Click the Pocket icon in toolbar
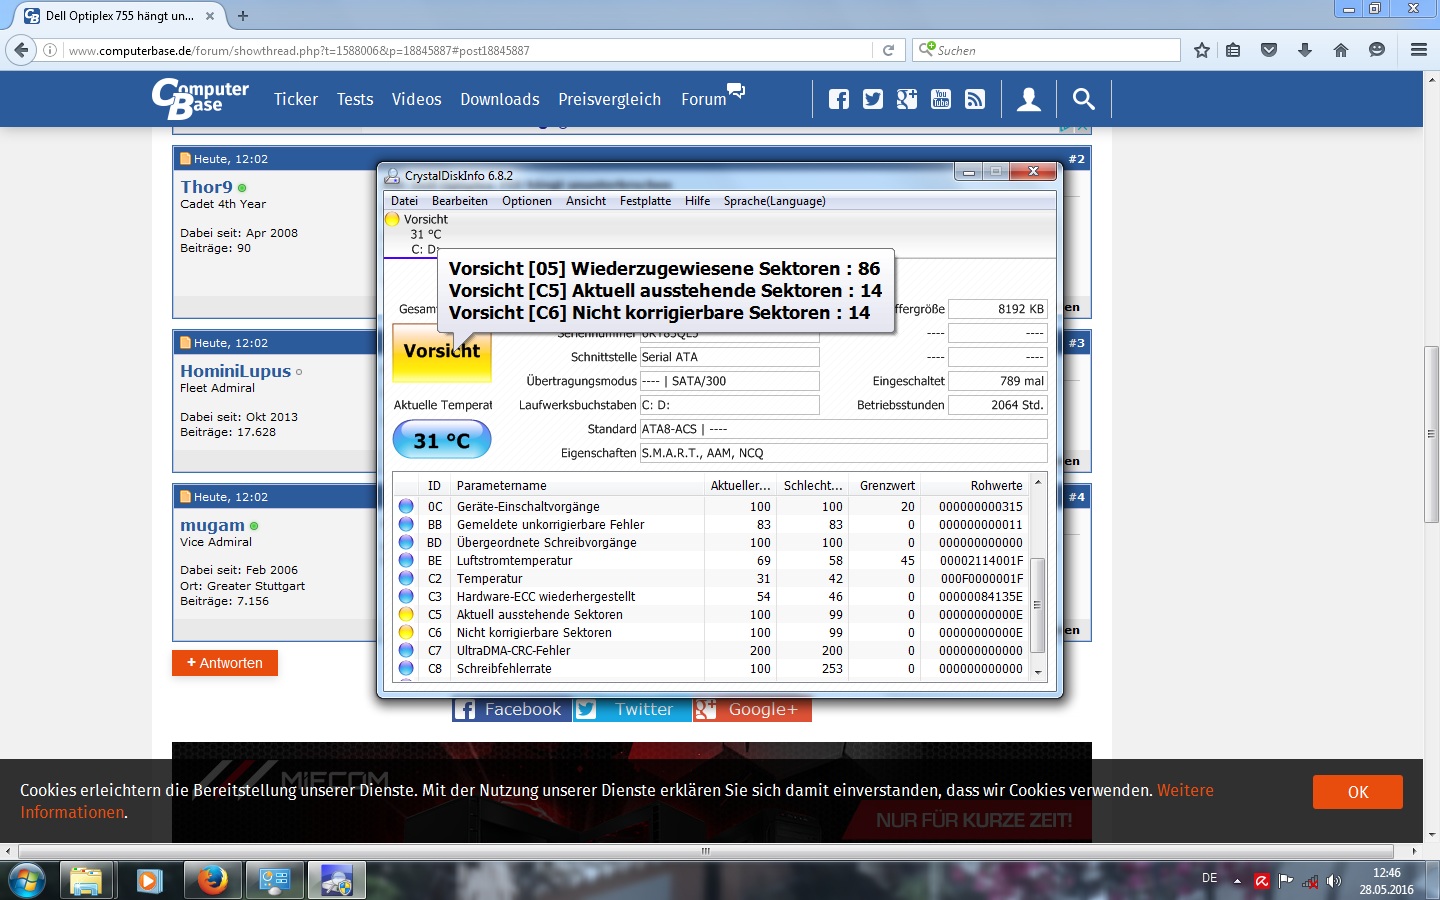Image resolution: width=1440 pixels, height=900 pixels. coord(1269,50)
